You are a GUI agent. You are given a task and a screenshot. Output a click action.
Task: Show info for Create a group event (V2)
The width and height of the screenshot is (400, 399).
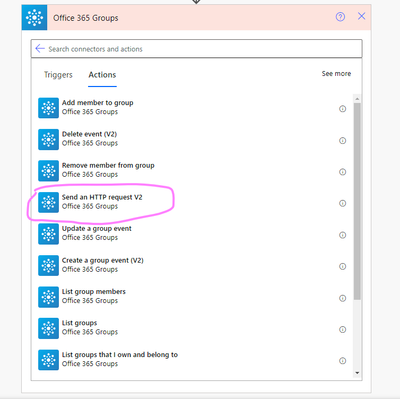click(x=342, y=266)
